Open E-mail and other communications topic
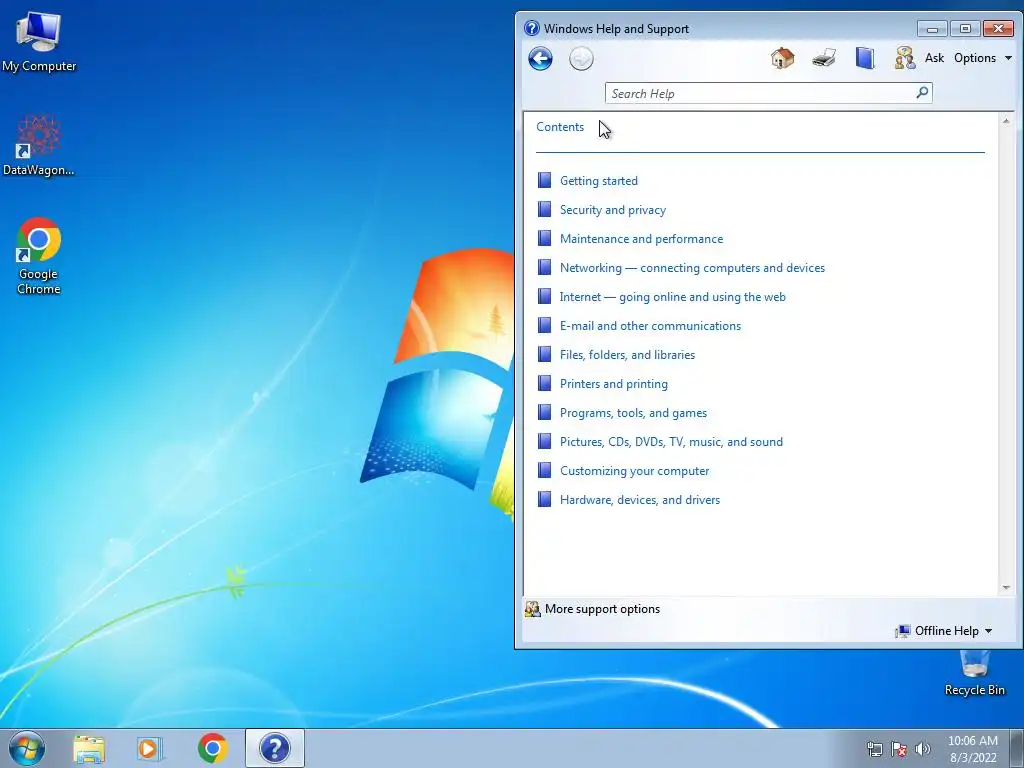1024x768 pixels. pyautogui.click(x=650, y=326)
